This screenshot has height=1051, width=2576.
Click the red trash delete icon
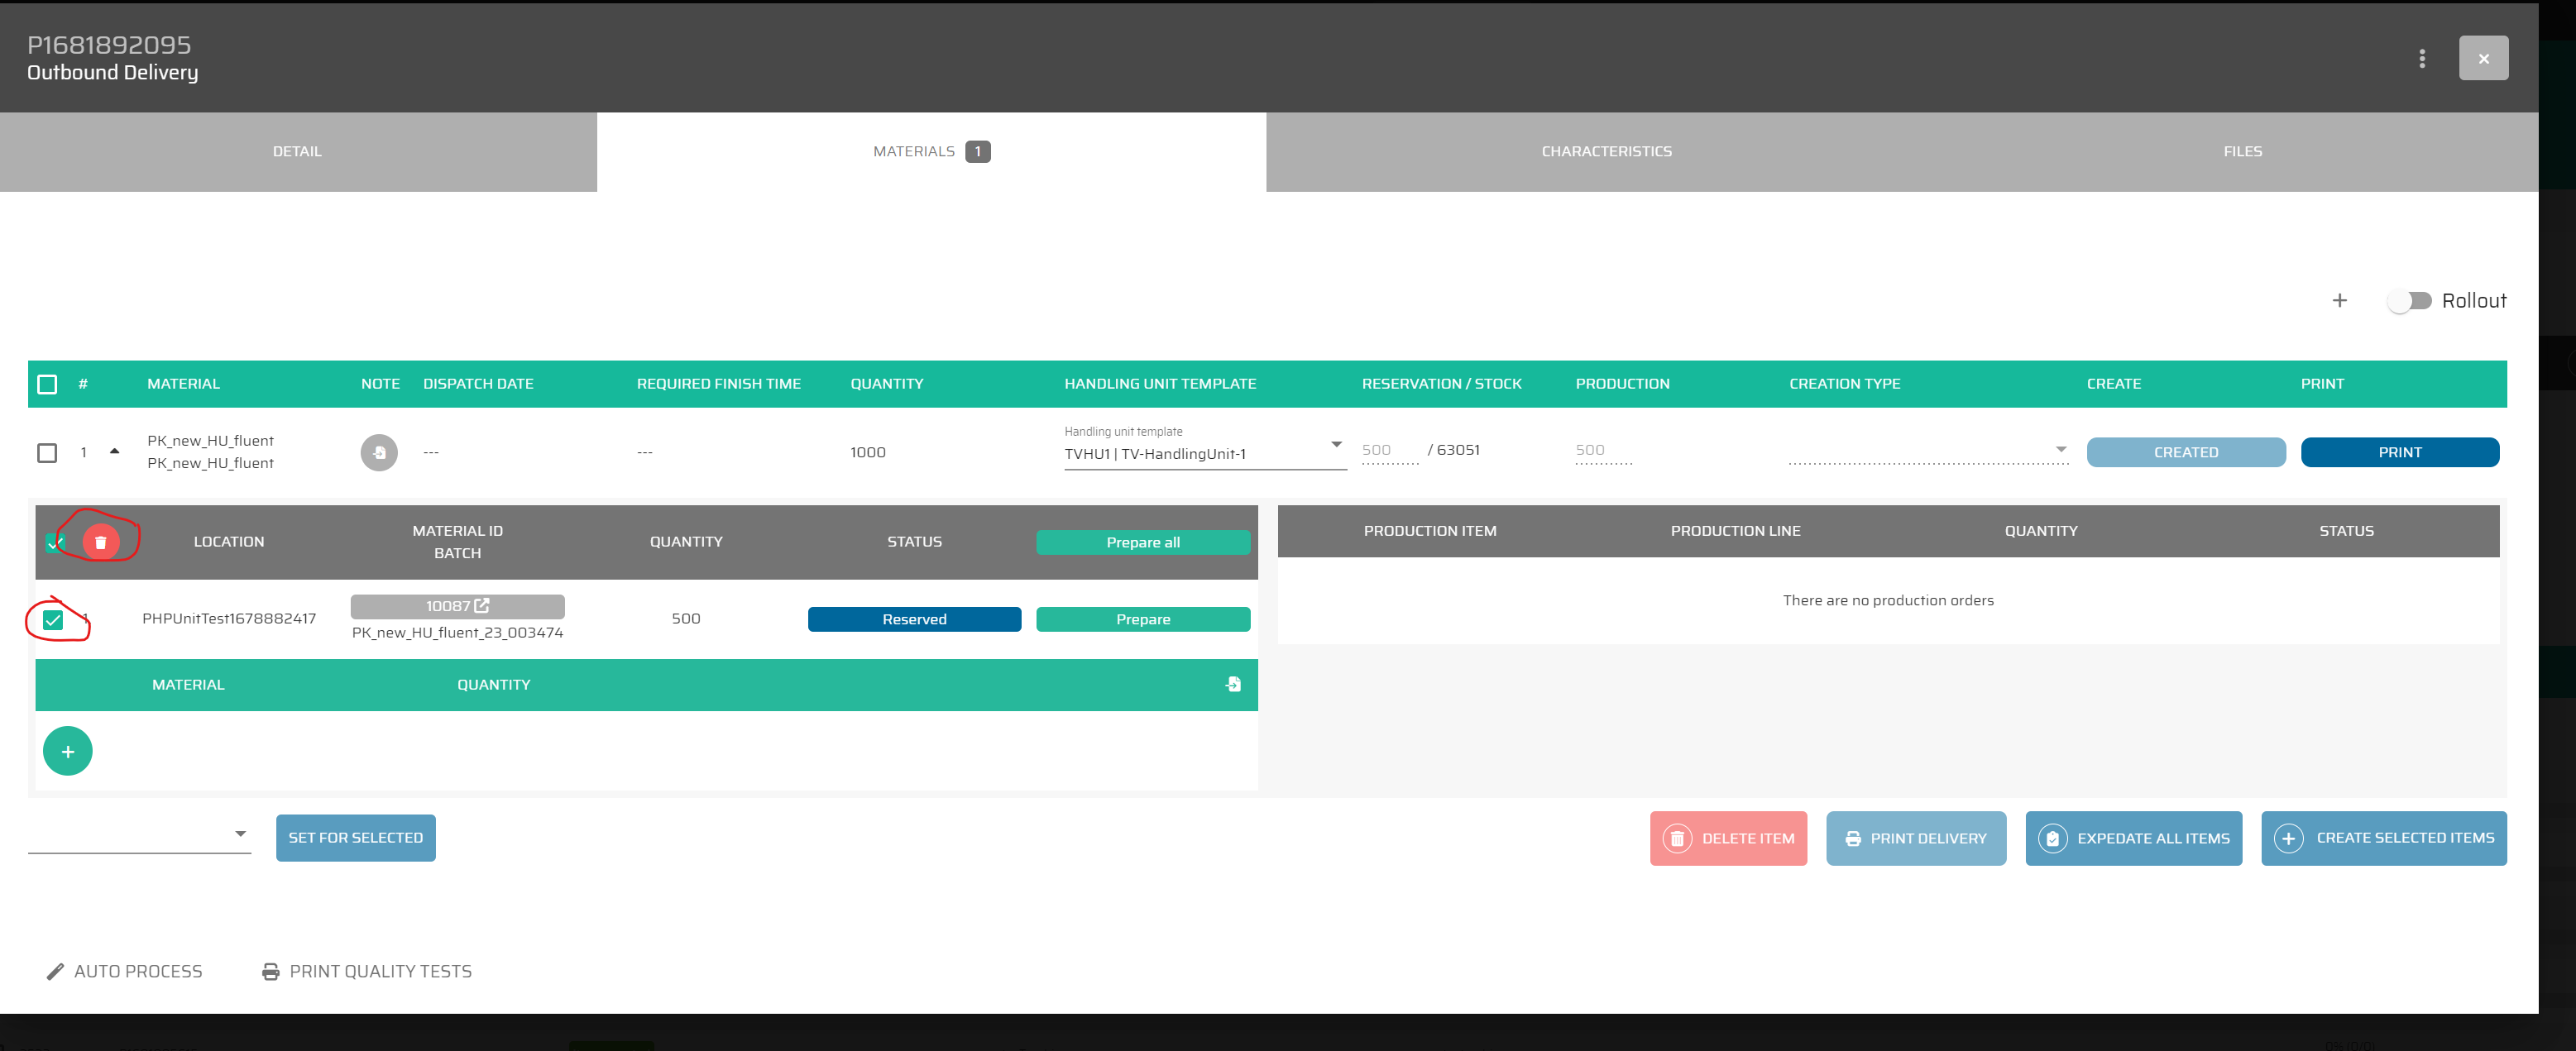click(x=100, y=542)
